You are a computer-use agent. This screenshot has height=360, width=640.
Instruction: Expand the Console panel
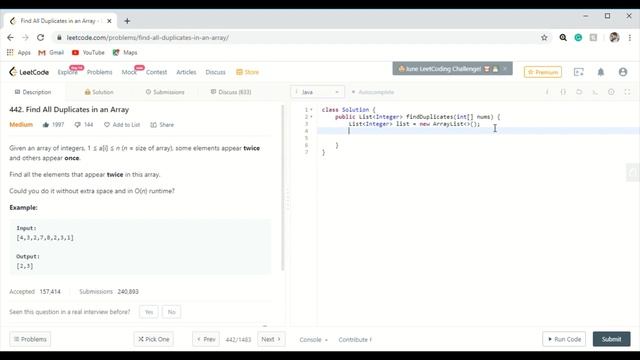click(313, 340)
